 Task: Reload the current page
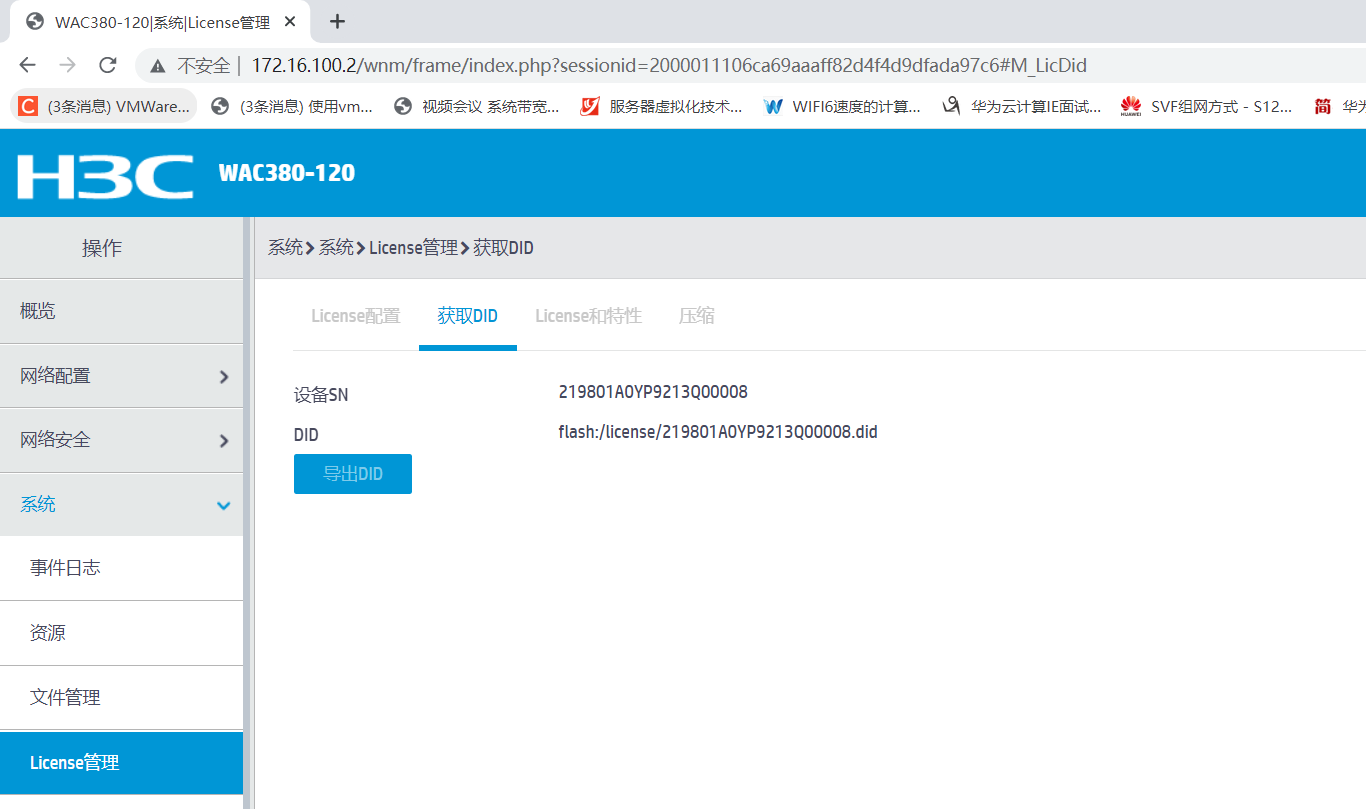click(108, 65)
